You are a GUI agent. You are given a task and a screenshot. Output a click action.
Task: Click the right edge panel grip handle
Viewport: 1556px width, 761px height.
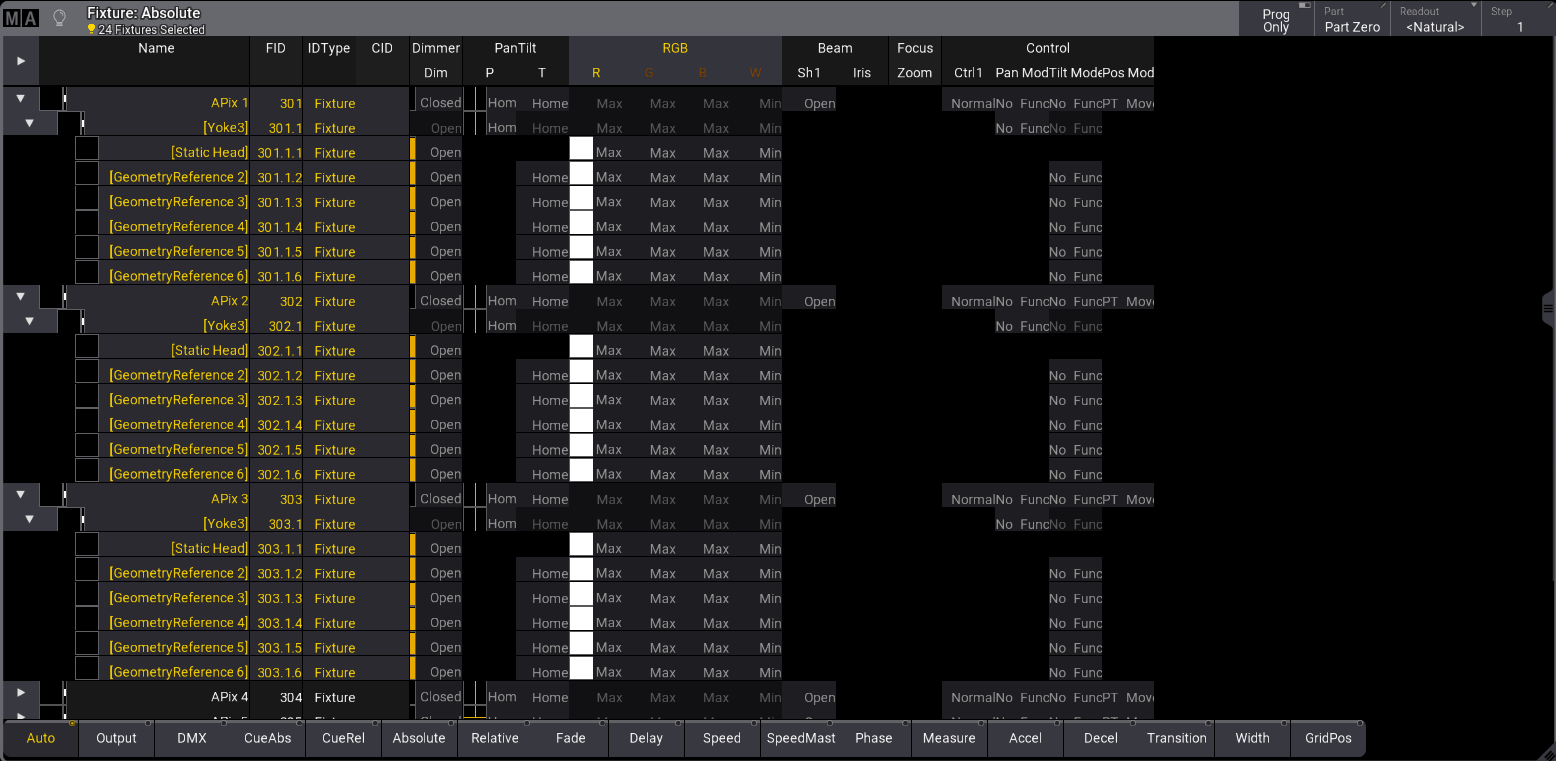1548,309
